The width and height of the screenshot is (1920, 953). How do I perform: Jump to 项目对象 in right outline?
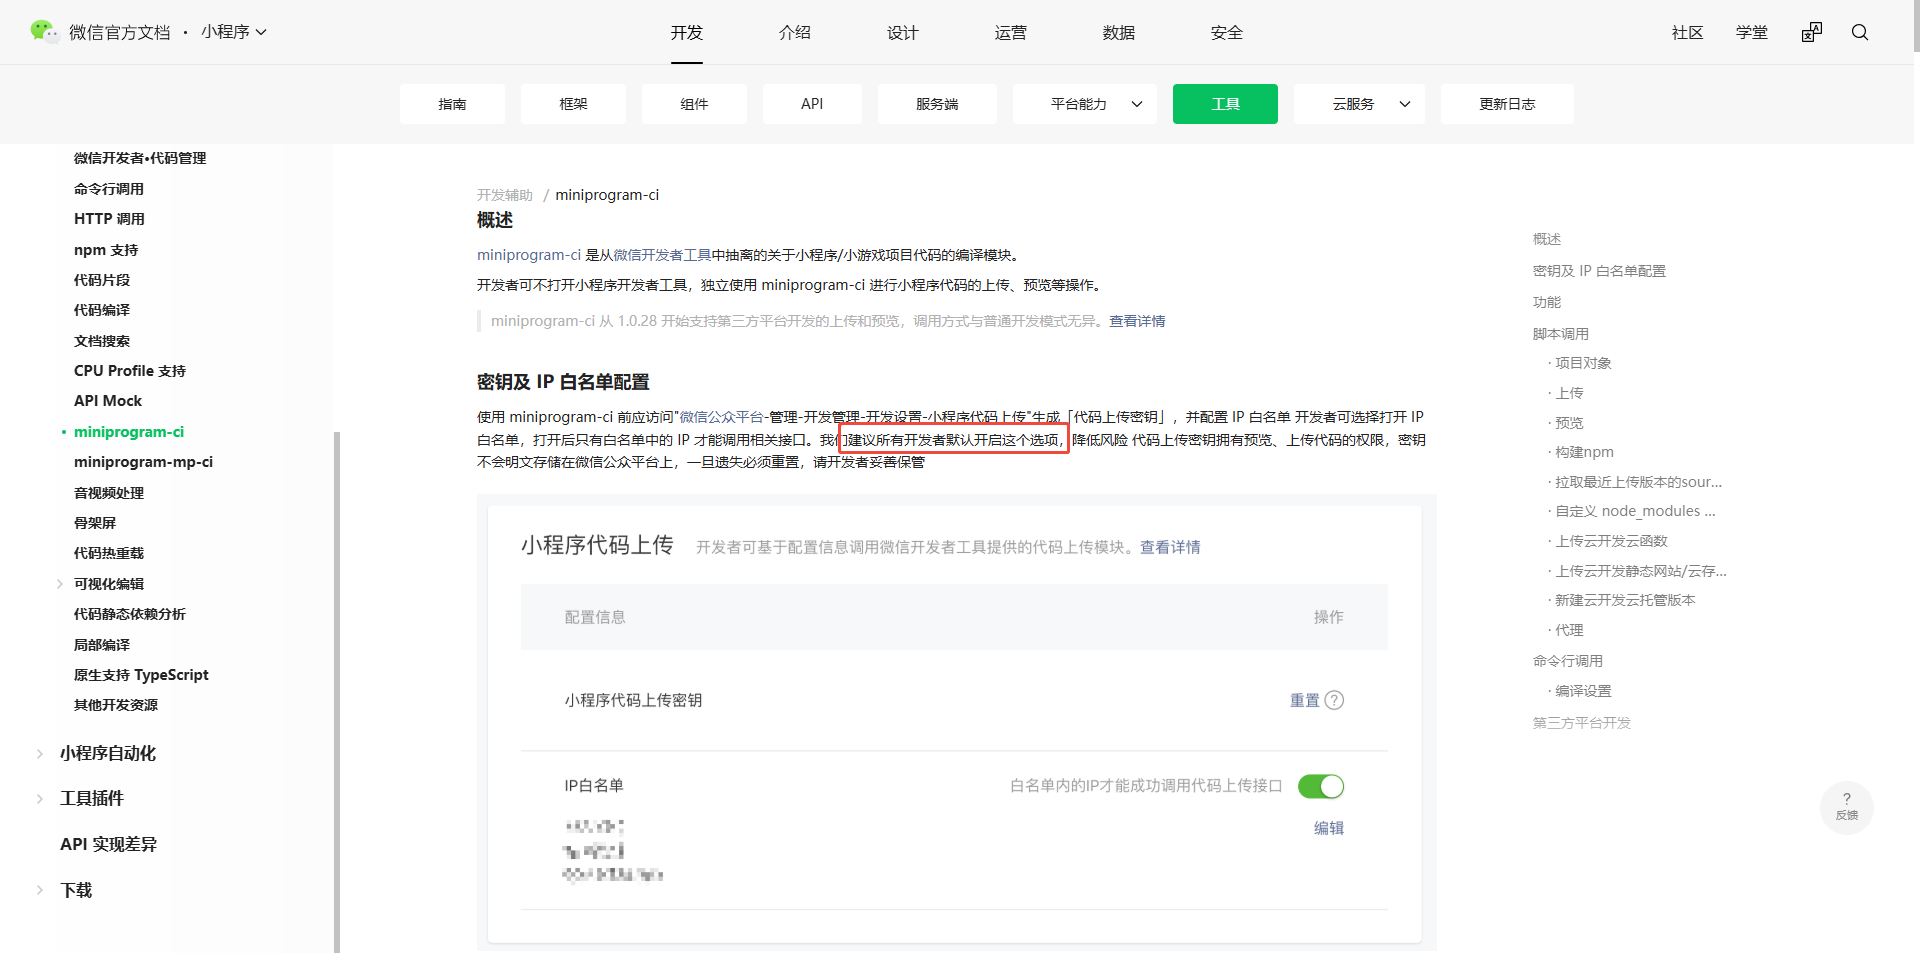(1583, 363)
